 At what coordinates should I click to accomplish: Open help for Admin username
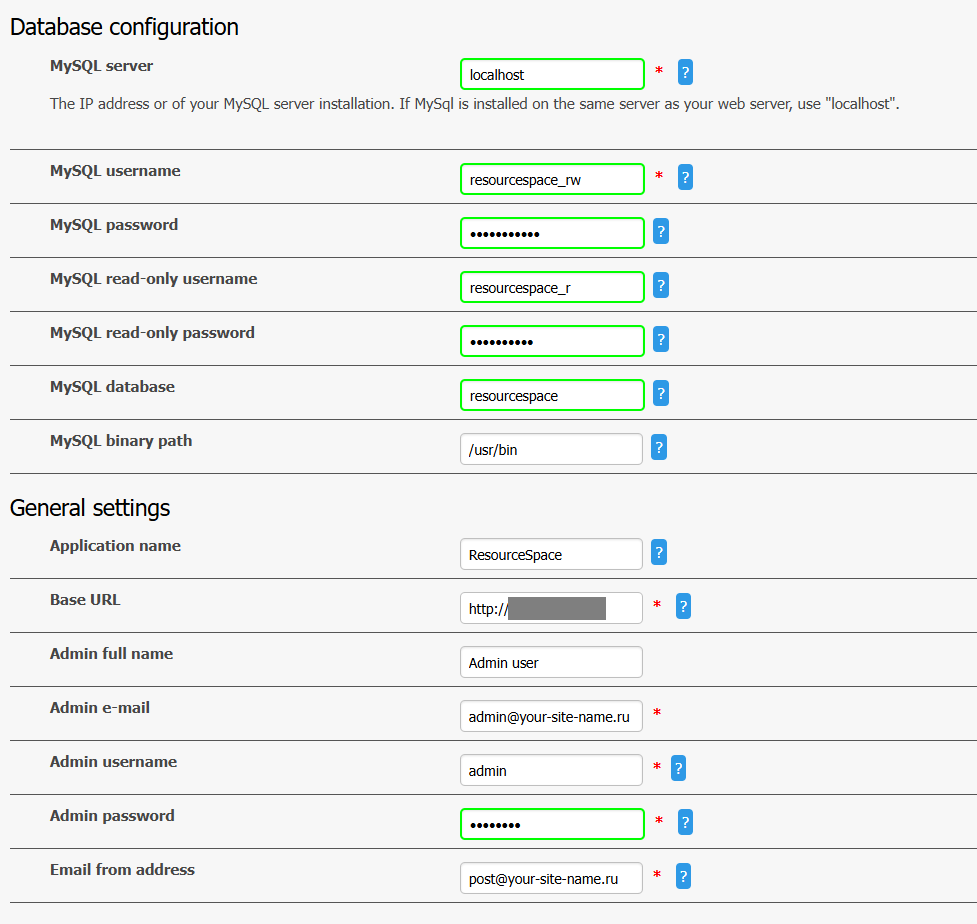(x=678, y=769)
